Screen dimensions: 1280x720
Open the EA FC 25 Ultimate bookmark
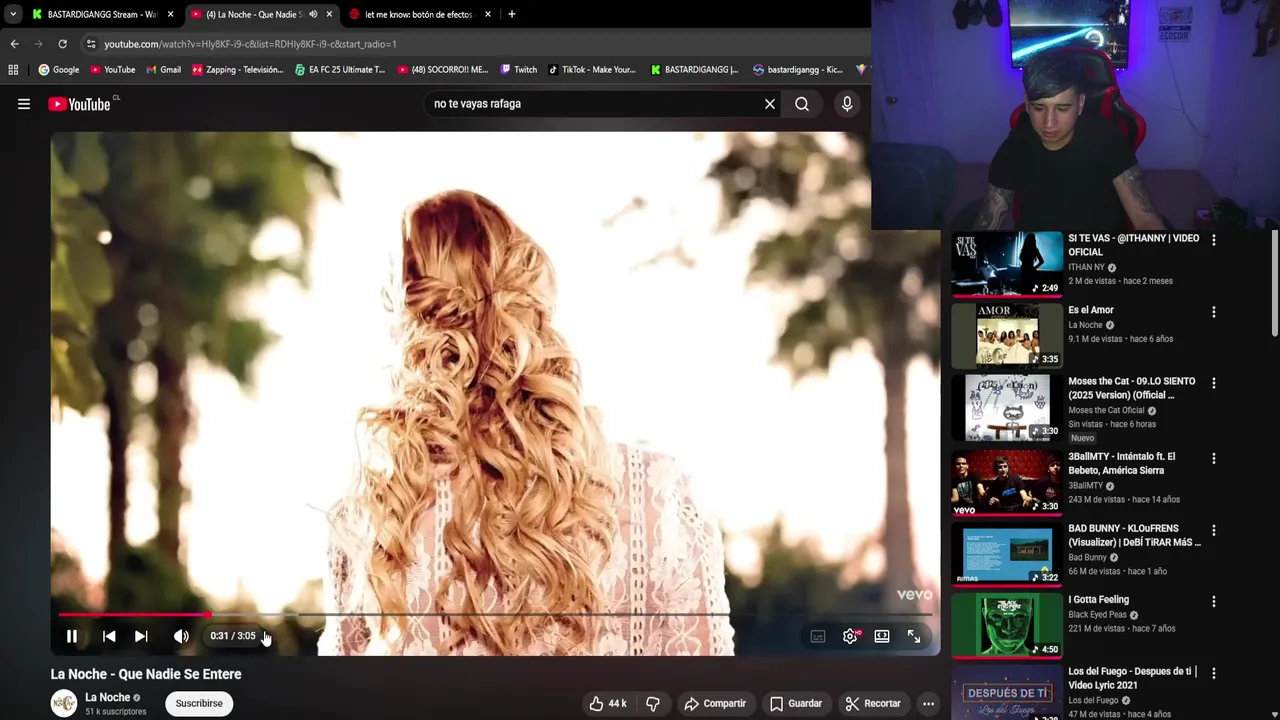coord(340,70)
